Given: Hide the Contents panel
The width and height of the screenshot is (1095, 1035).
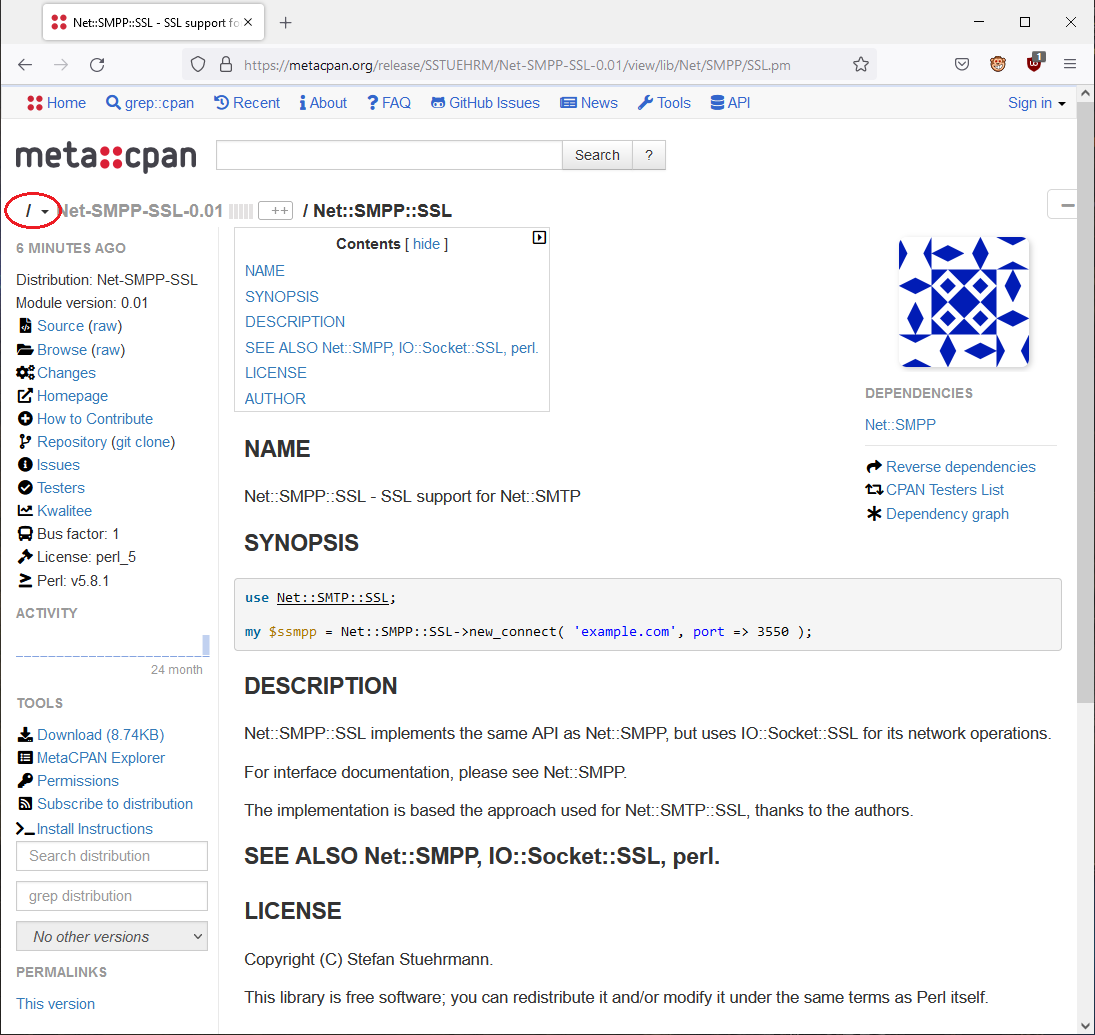Looking at the screenshot, I should (x=426, y=243).
